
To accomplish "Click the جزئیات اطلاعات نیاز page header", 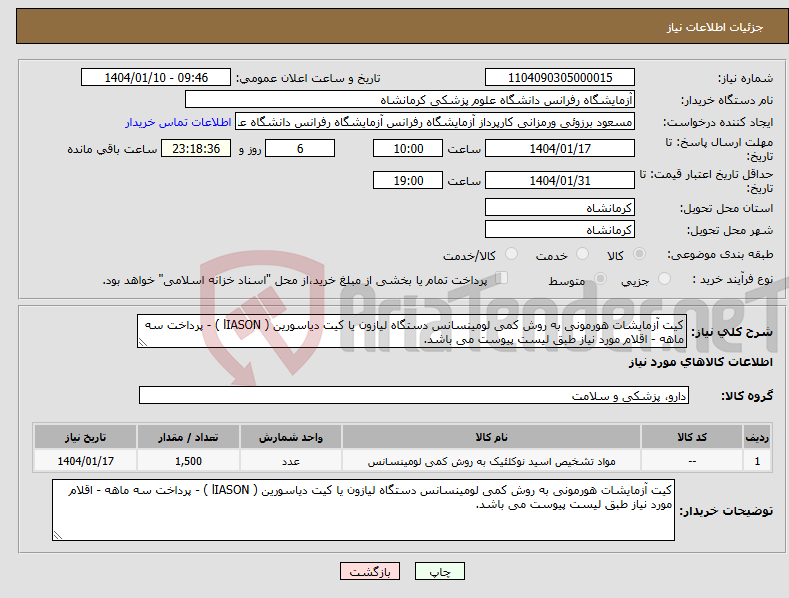I will pyautogui.click(x=715, y=27).
